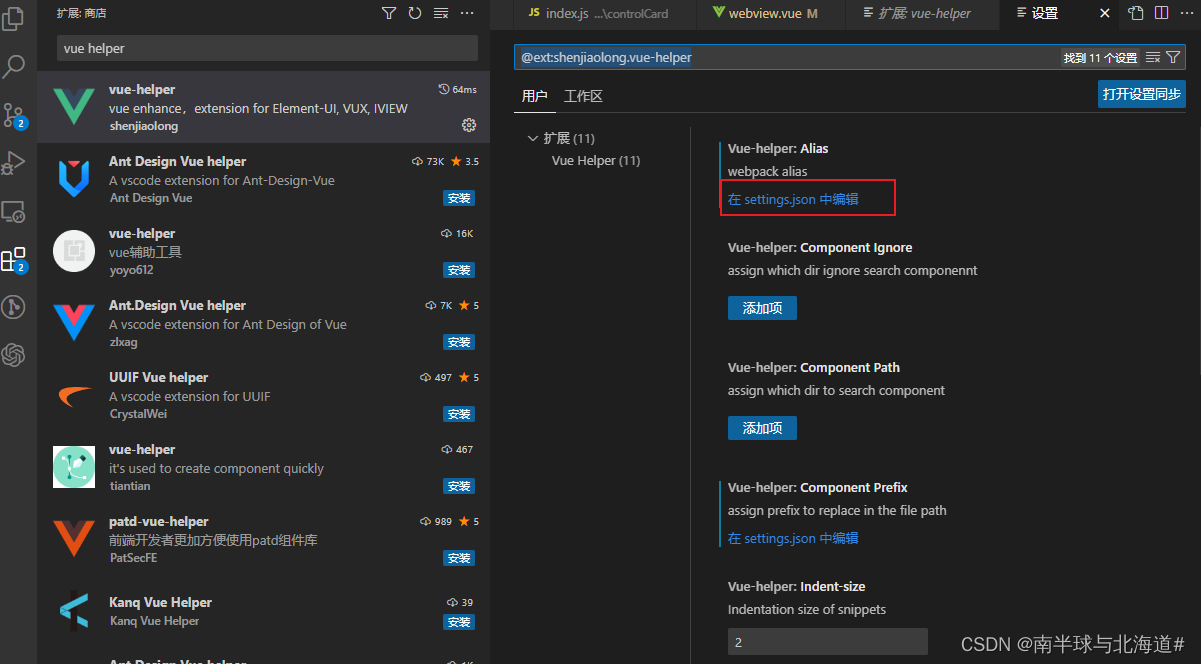This screenshot has width=1201, height=664.
Task: Edit the Indent-size value input field
Action: point(827,640)
